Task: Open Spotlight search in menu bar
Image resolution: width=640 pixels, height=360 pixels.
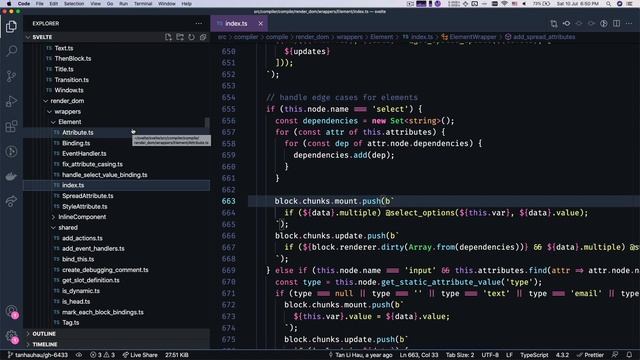Action: coord(608,4)
